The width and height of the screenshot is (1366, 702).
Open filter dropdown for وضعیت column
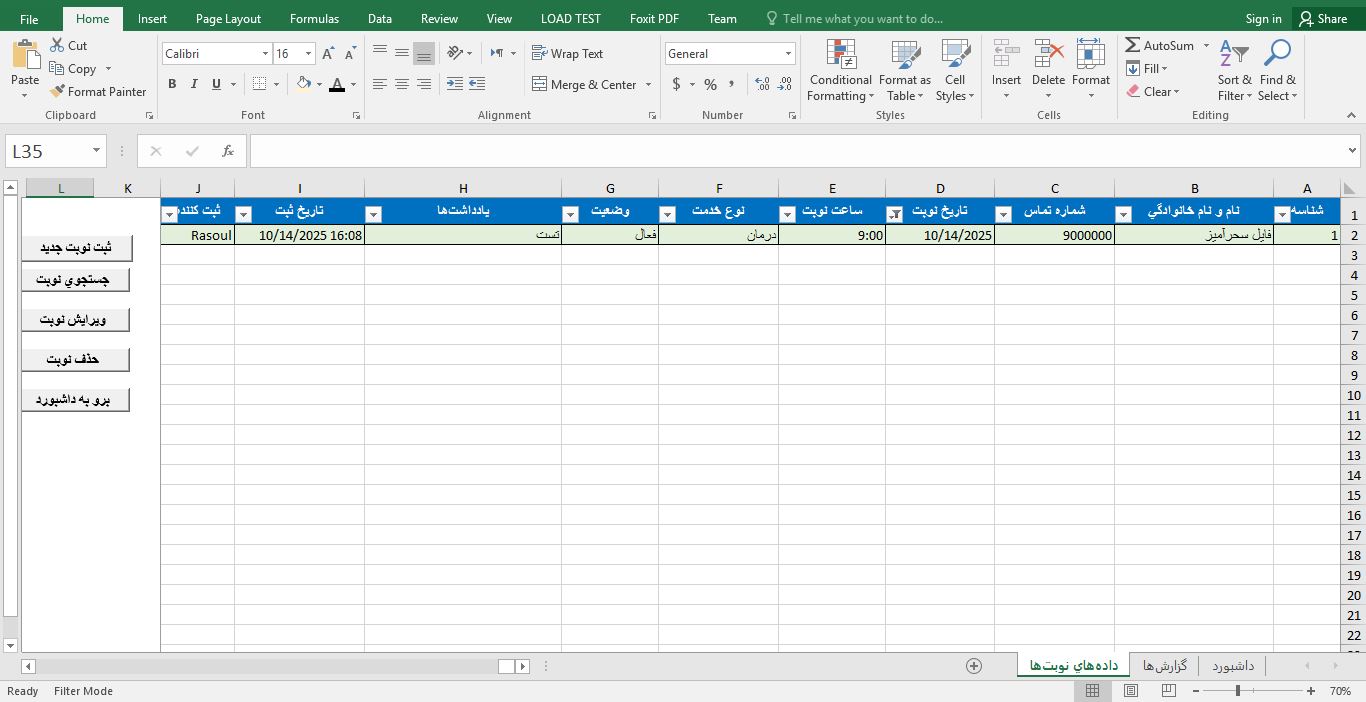[570, 215]
